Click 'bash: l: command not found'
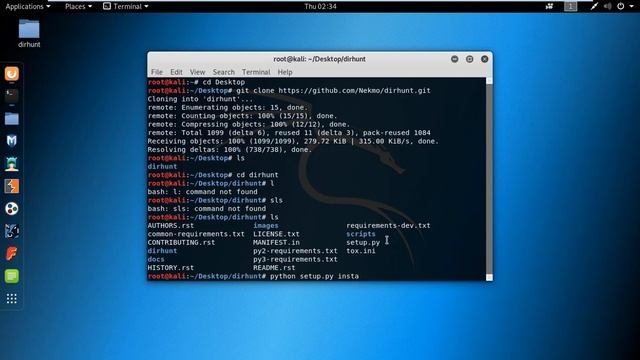Screen dimensions: 640x360 pos(202,192)
